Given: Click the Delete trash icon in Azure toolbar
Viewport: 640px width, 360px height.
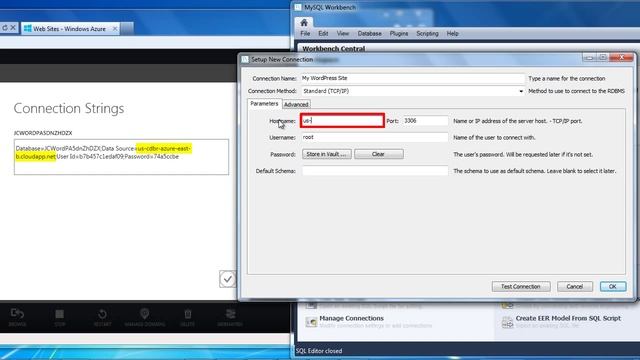Looking at the screenshot, I should [x=188, y=314].
